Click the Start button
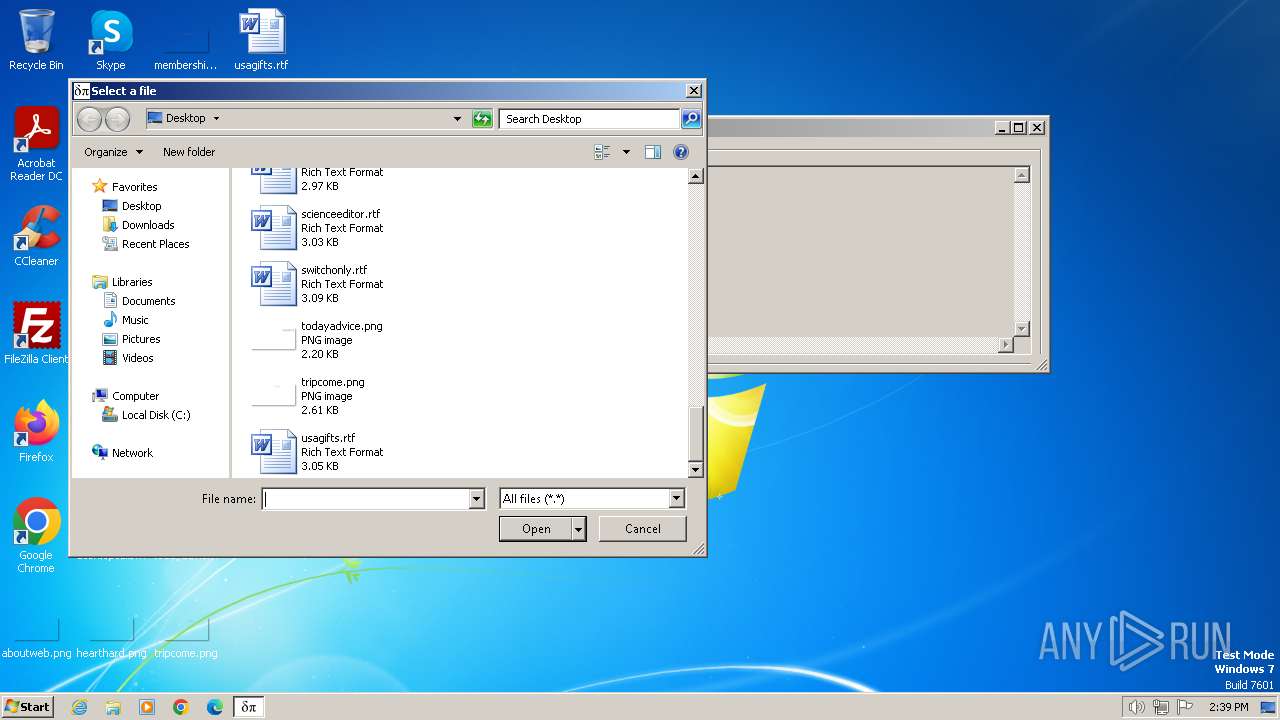 pyautogui.click(x=28, y=707)
